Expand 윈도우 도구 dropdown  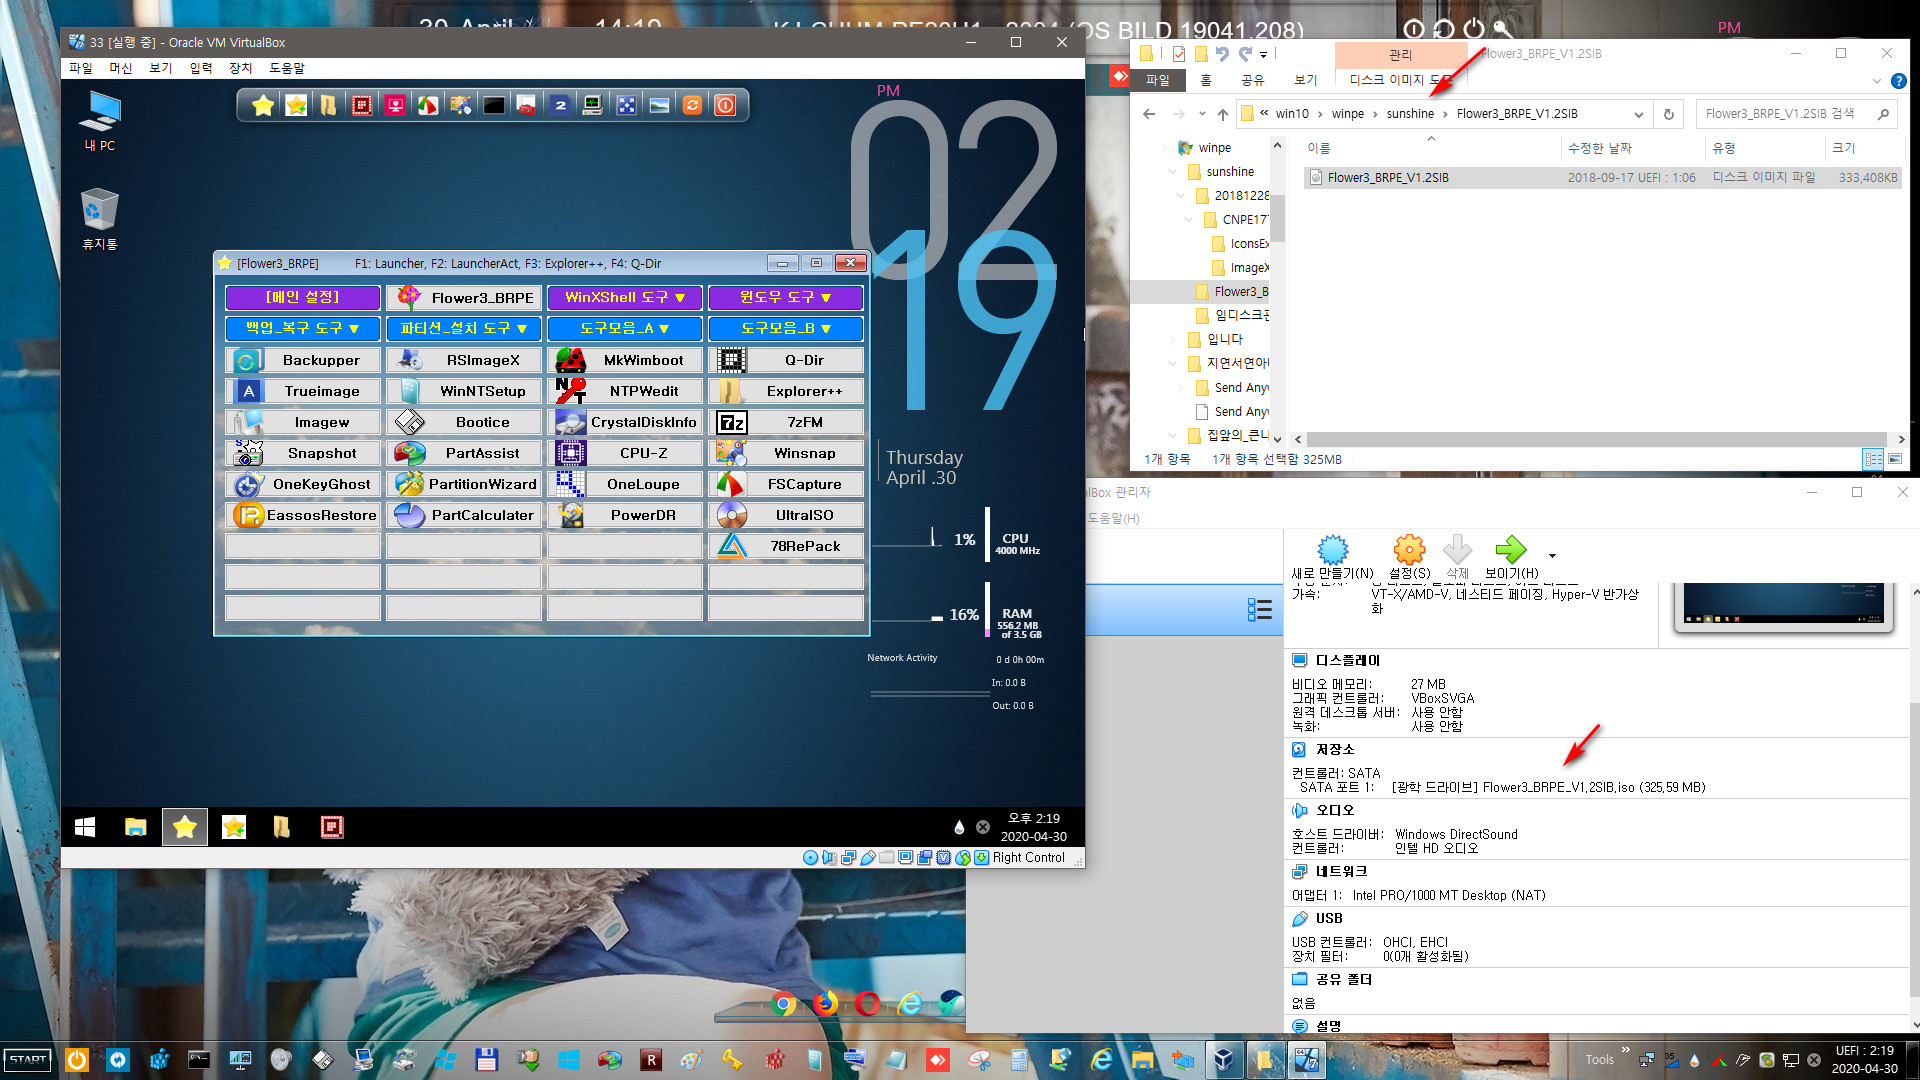click(786, 298)
